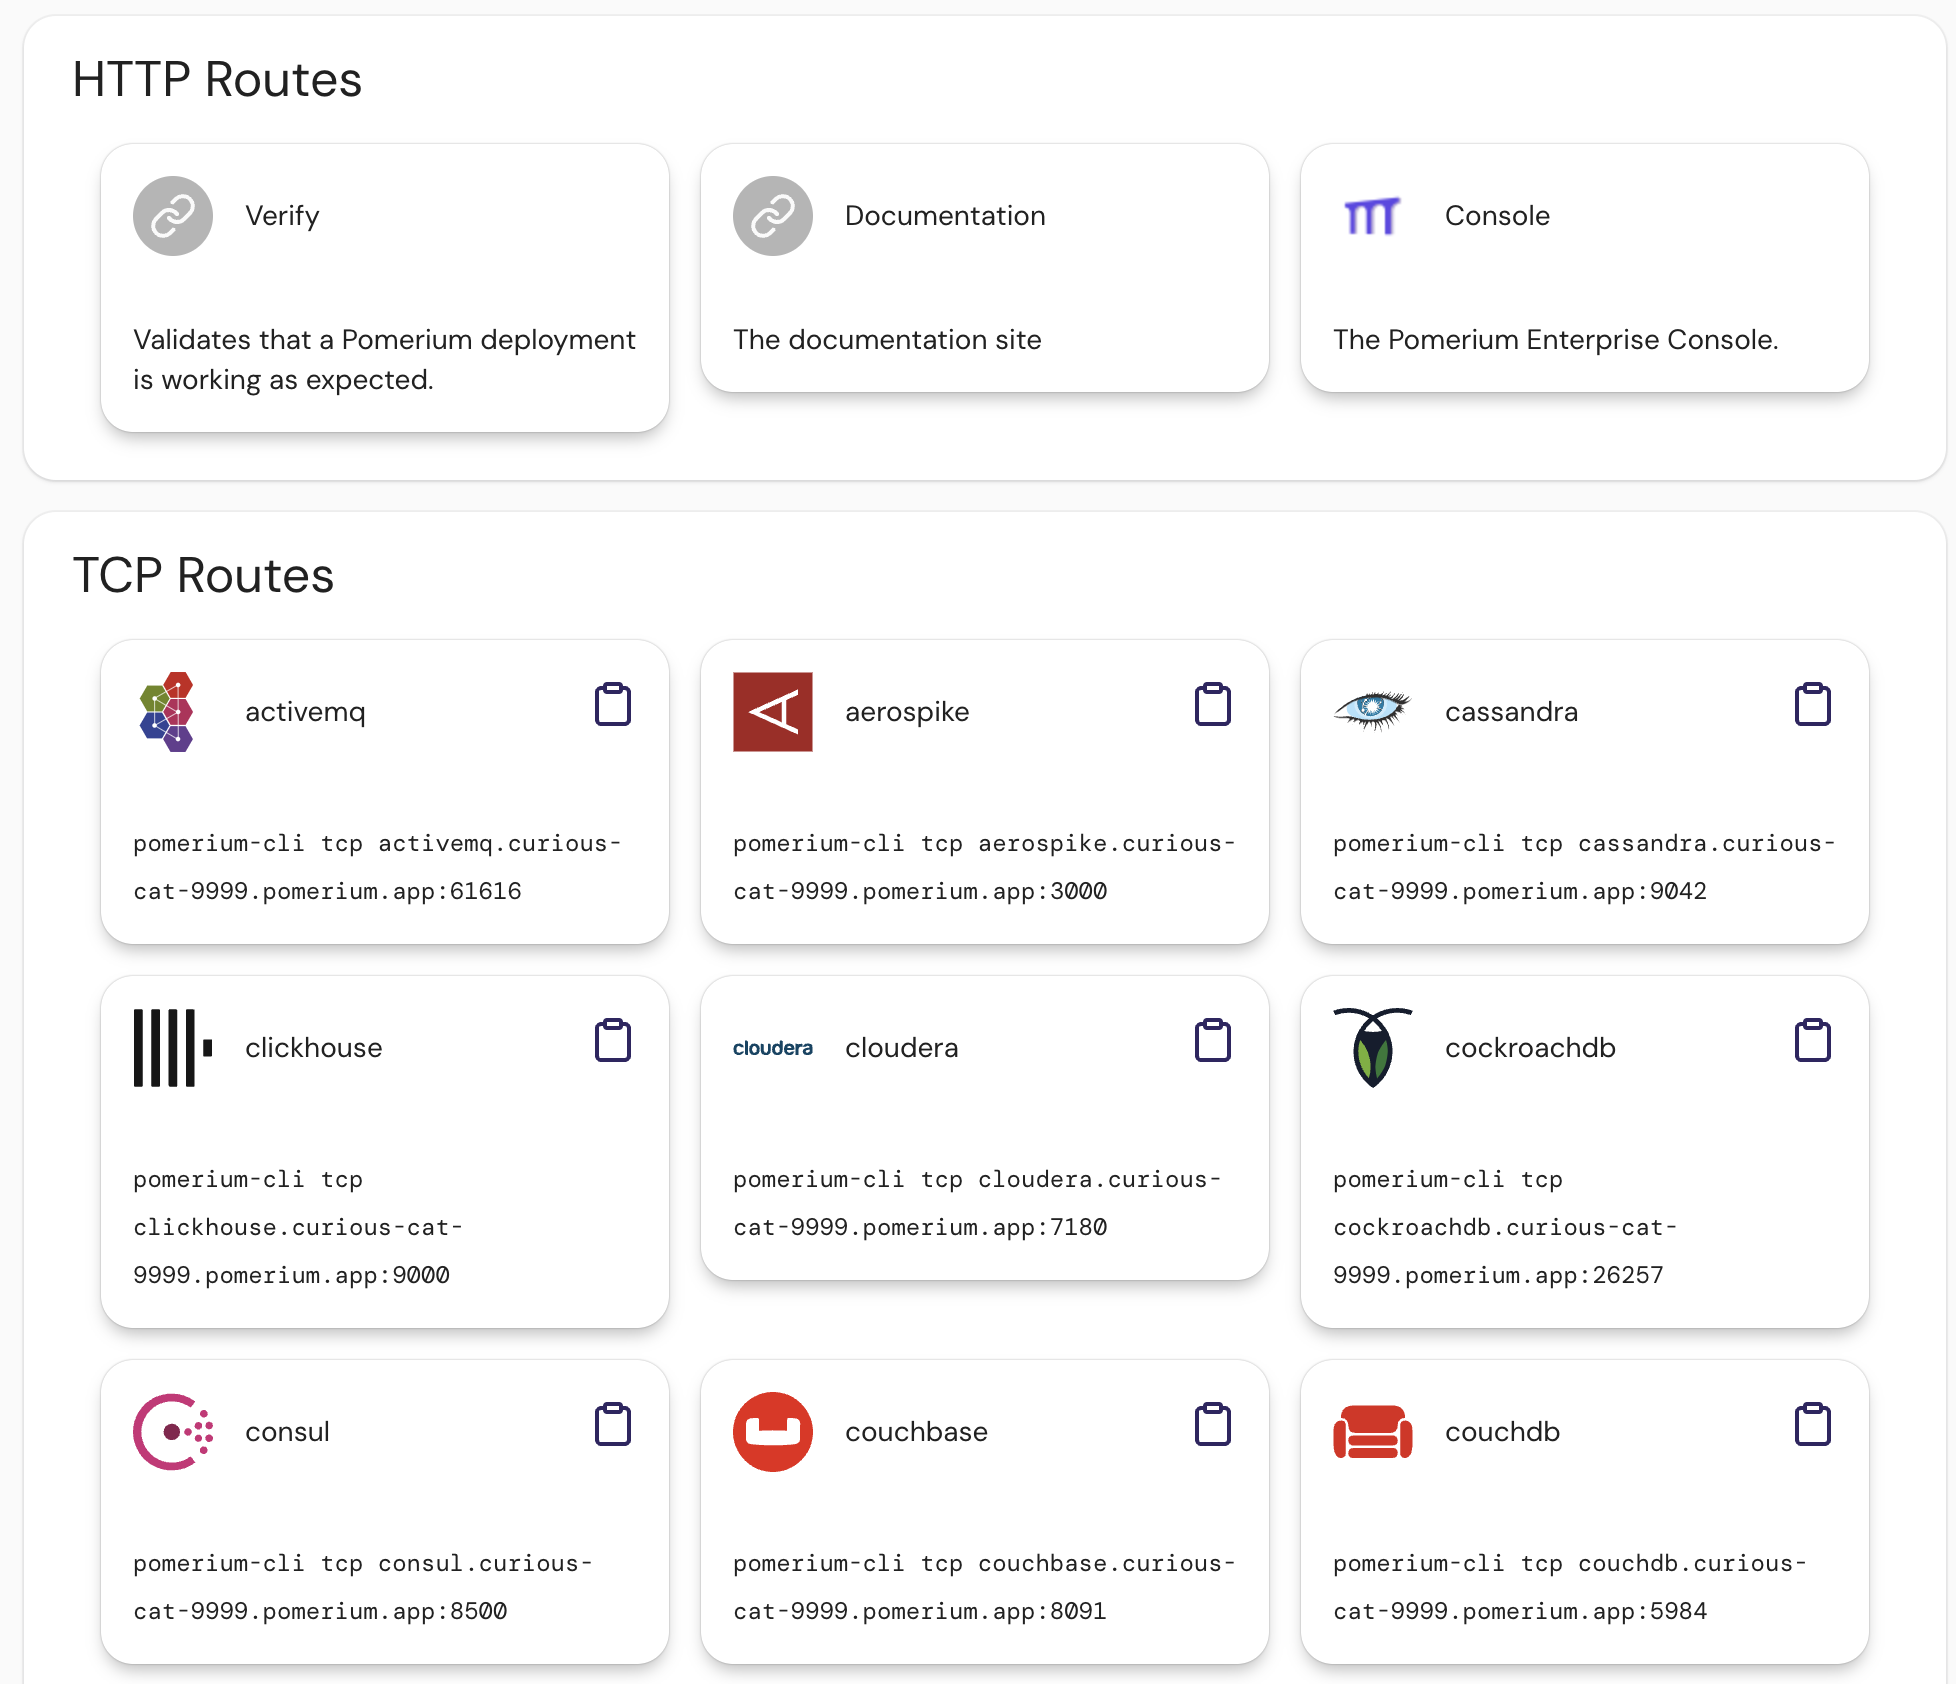Copy the cassandra route command
1956x1684 pixels.
tap(1813, 703)
